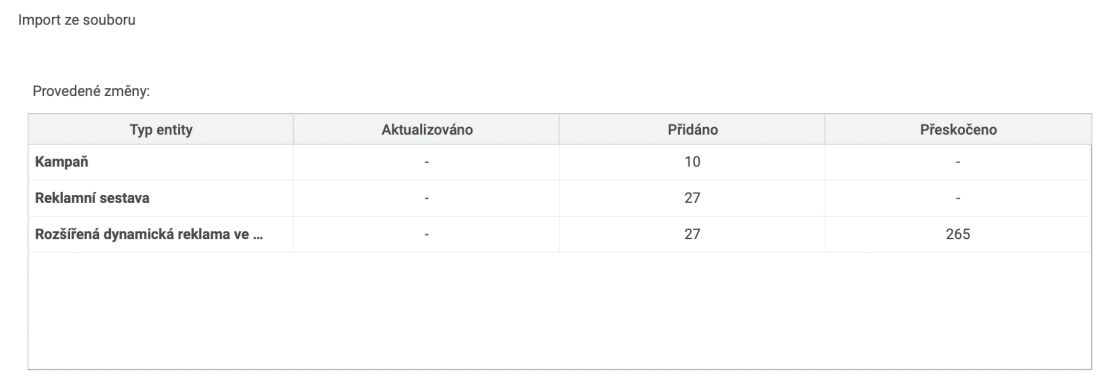Click the Import ze souboru title

[77, 20]
